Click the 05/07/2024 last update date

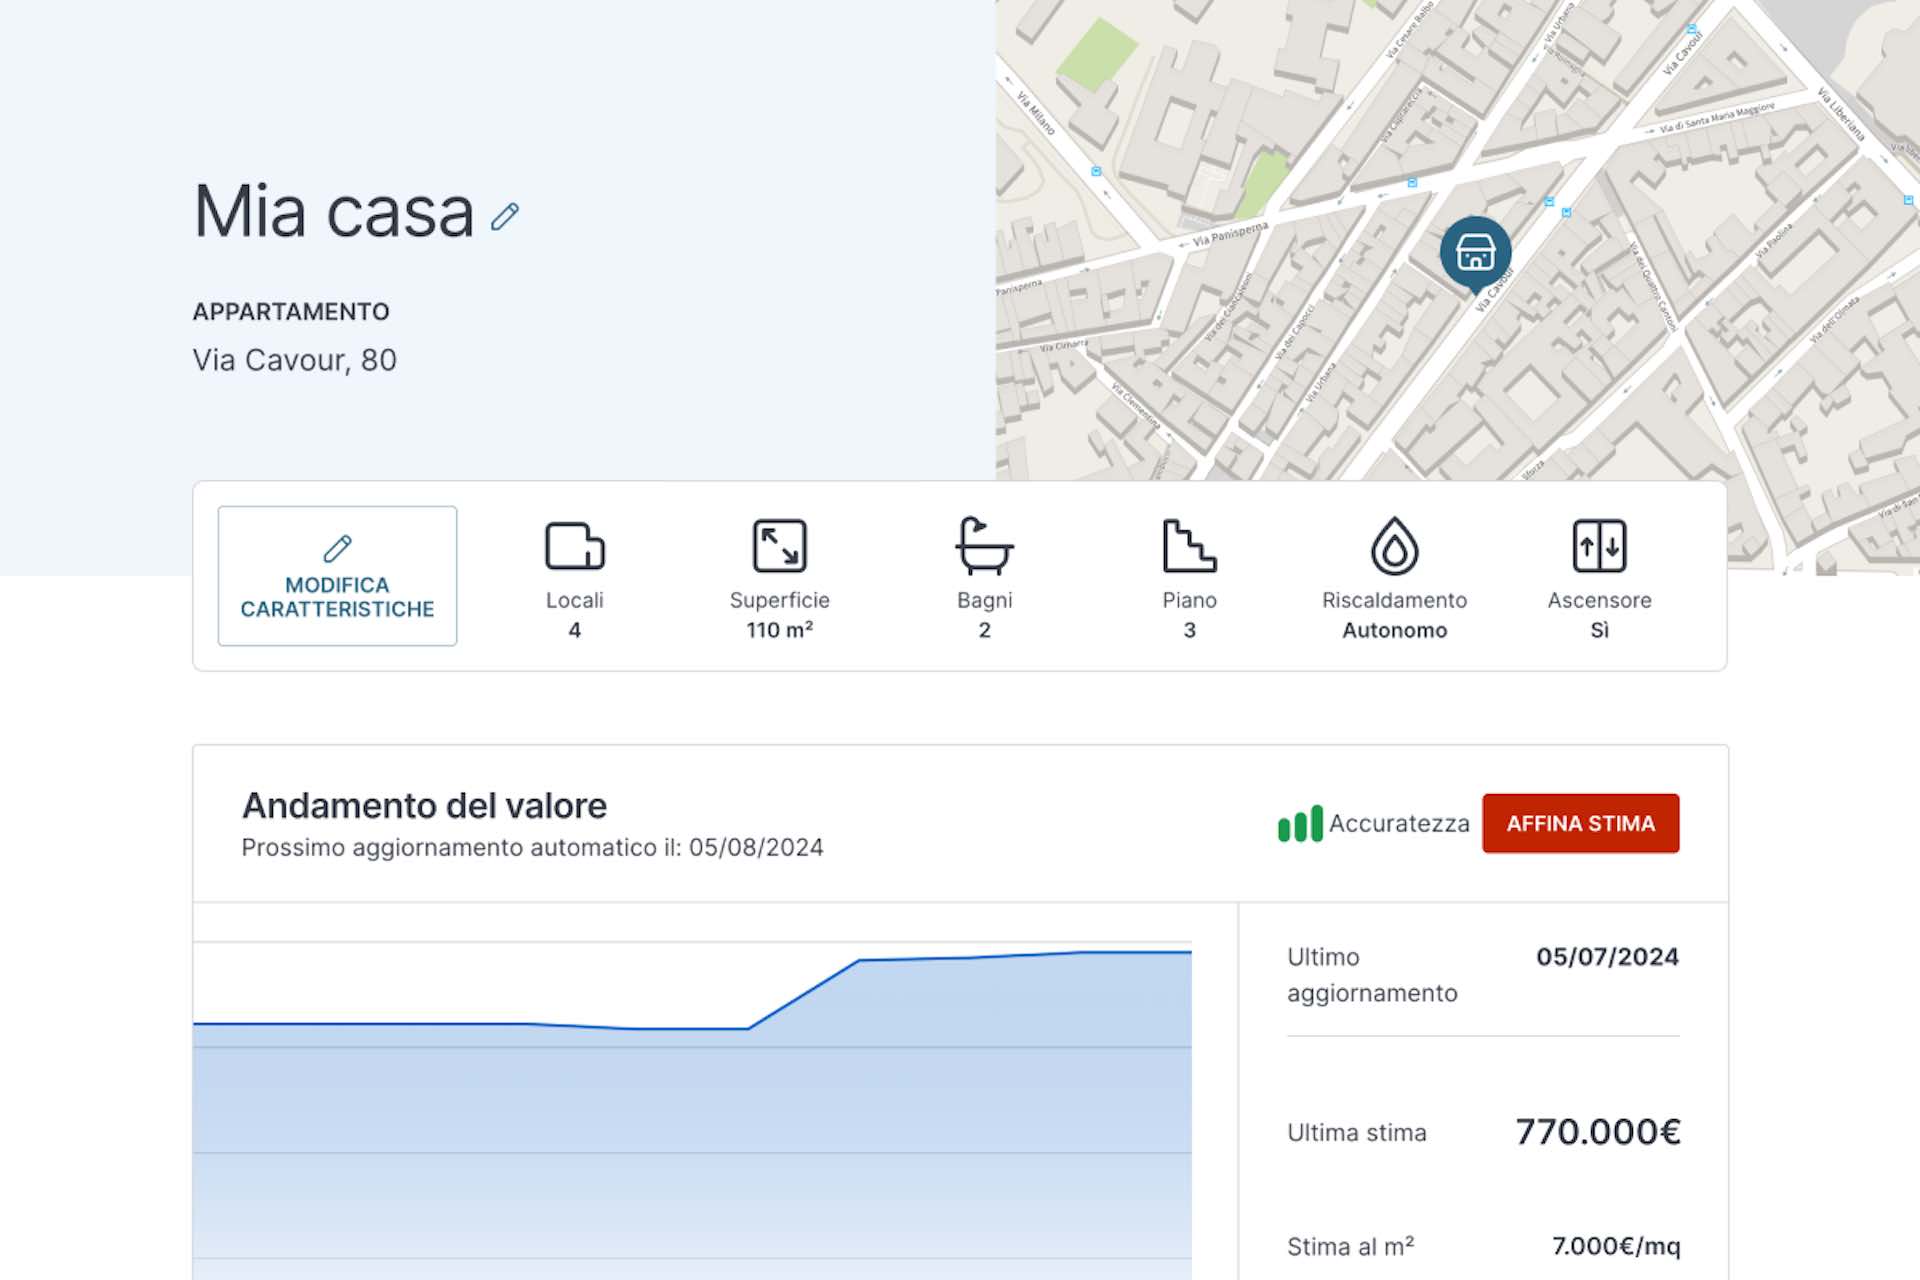coord(1607,957)
